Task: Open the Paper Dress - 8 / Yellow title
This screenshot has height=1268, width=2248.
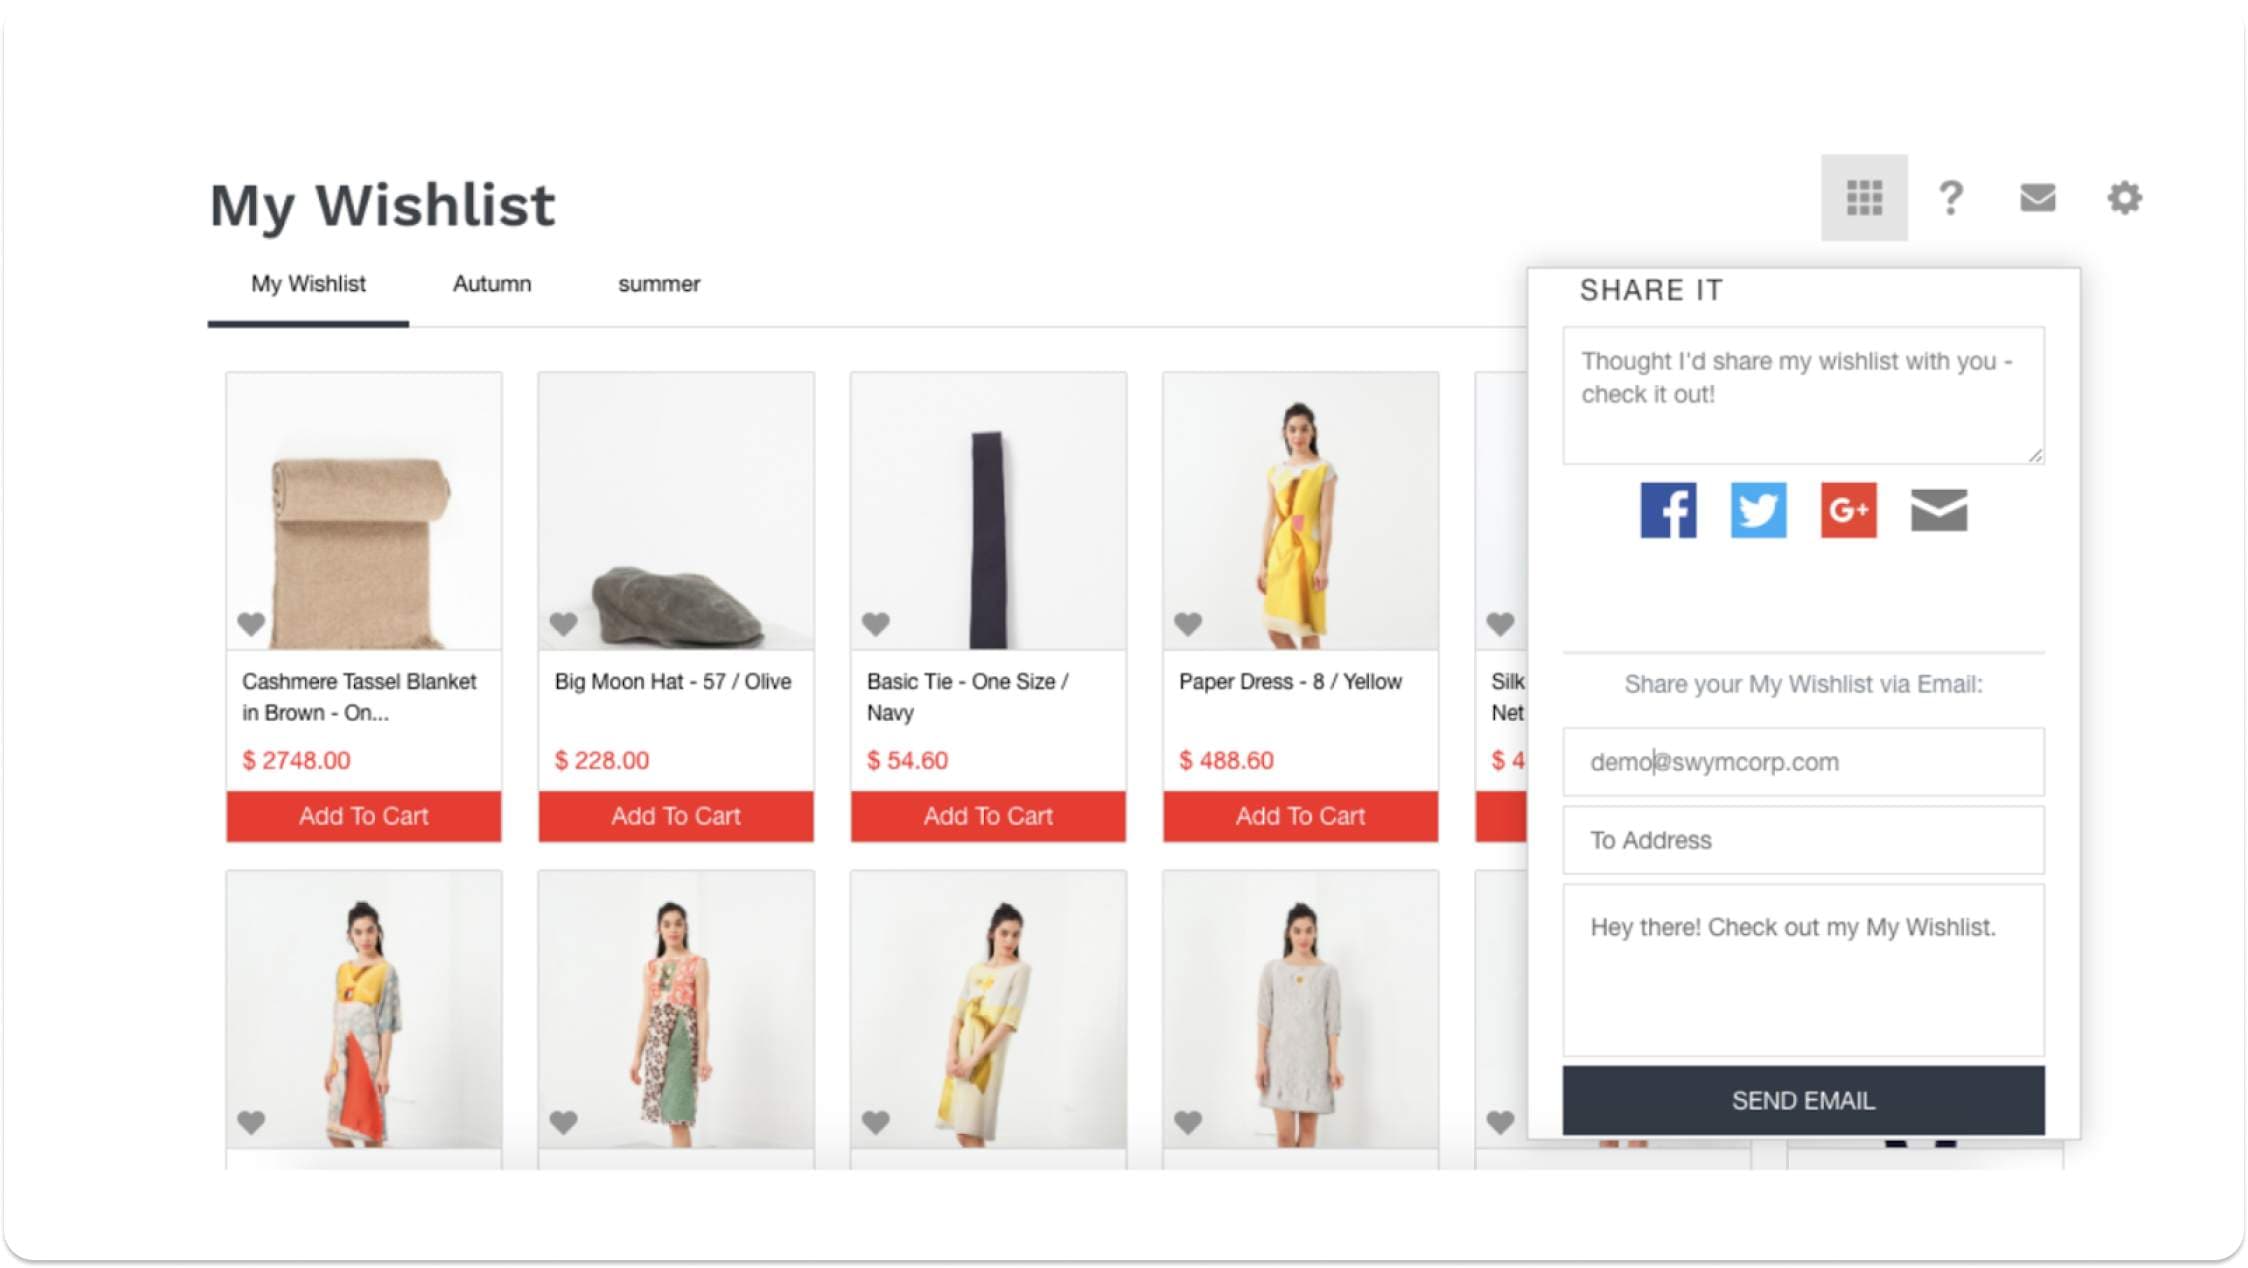Action: pyautogui.click(x=1290, y=681)
